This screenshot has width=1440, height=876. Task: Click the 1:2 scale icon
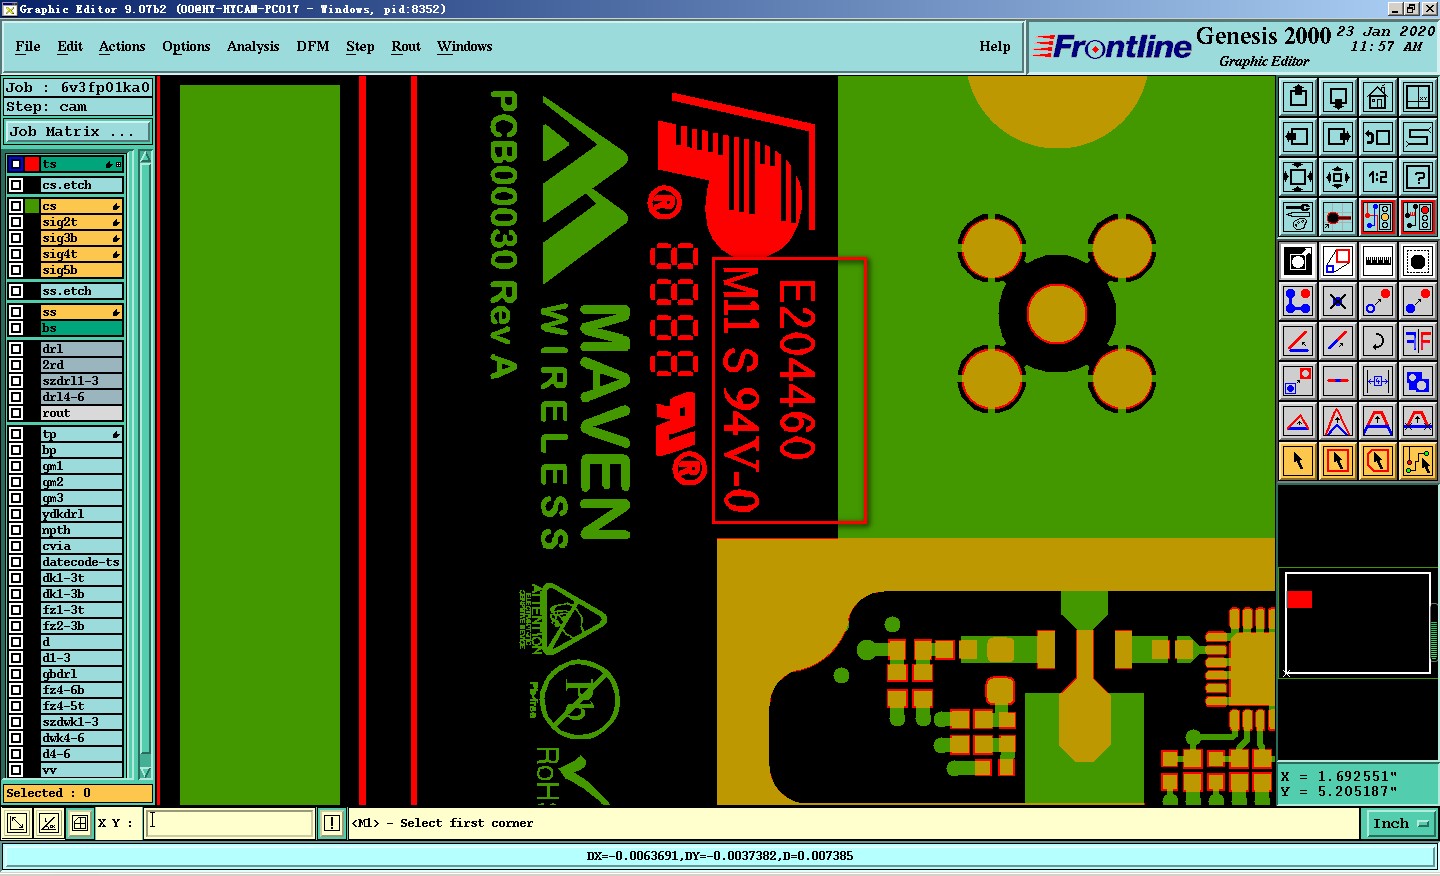[x=1378, y=177]
